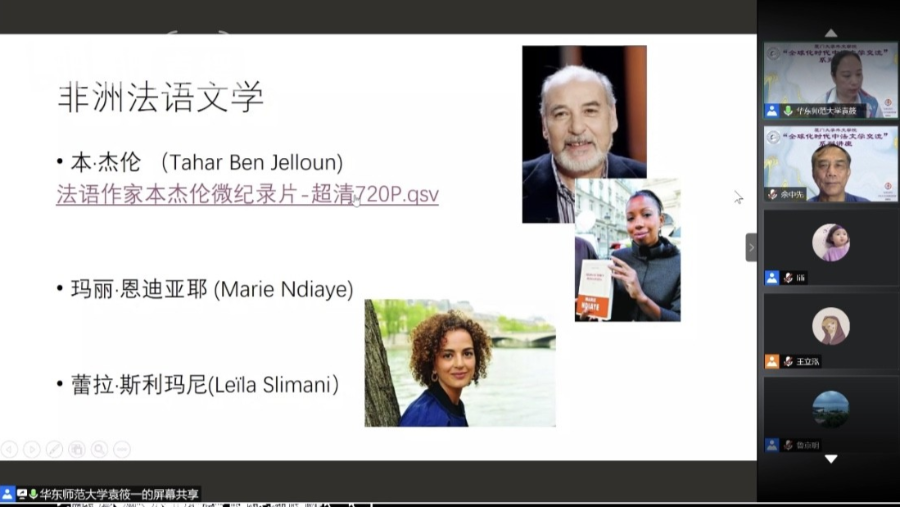Advance slide with the next arrow icon
This screenshot has height=507, width=900.
pos(32,449)
